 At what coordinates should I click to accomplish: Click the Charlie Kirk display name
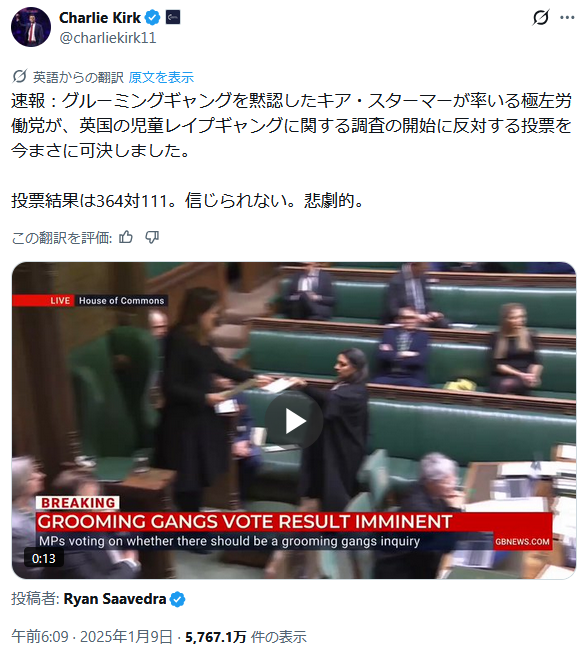pos(100,18)
